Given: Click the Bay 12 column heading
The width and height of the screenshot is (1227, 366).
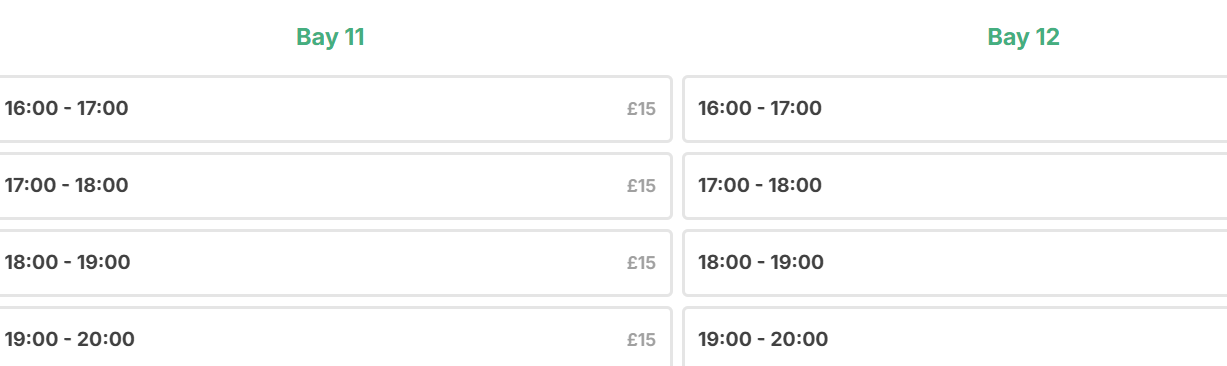Looking at the screenshot, I should pyautogui.click(x=1023, y=38).
